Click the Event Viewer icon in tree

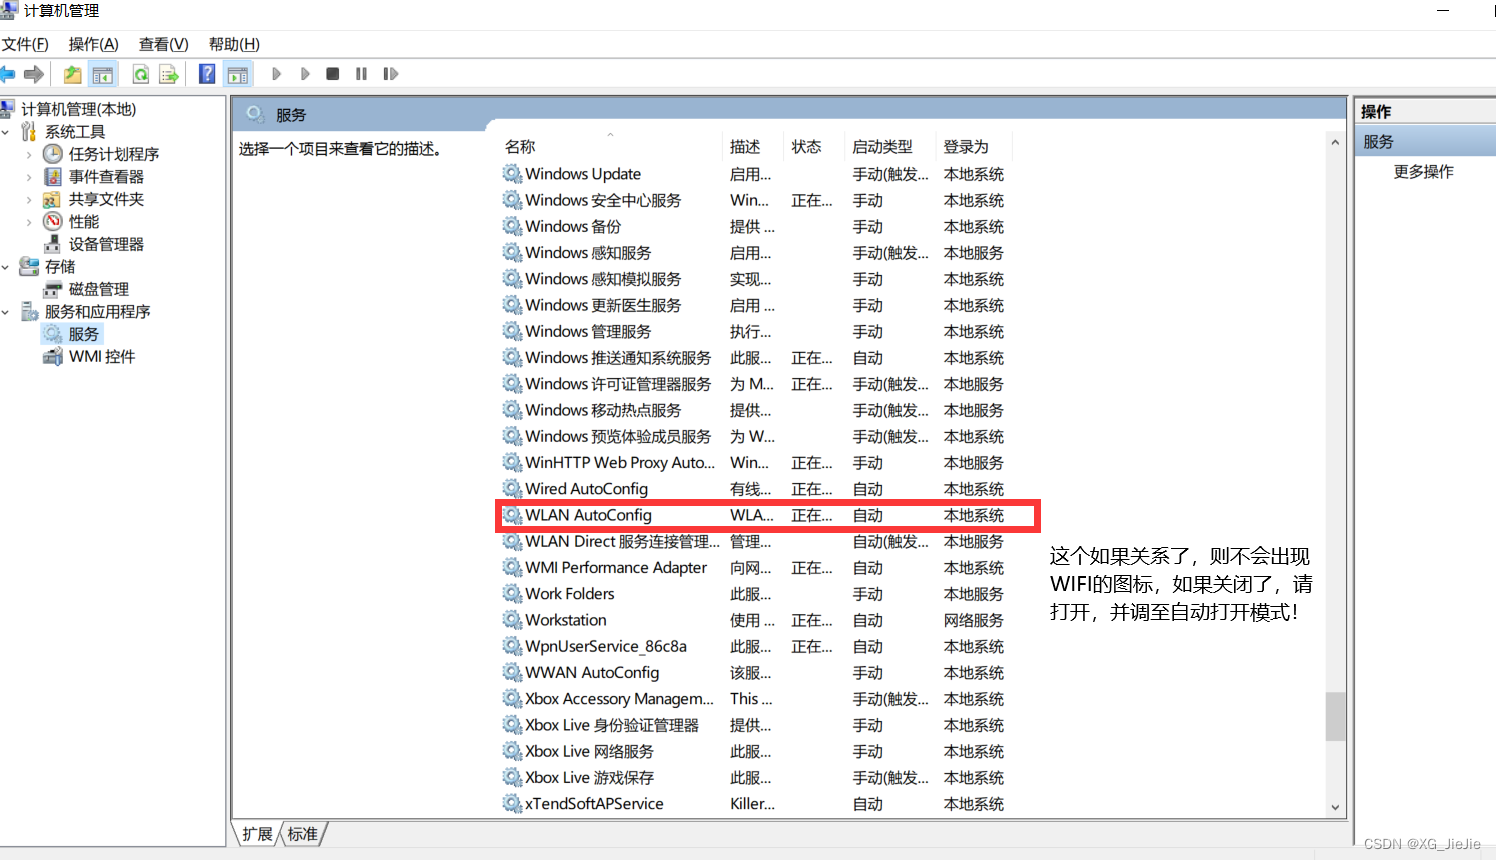tap(53, 177)
